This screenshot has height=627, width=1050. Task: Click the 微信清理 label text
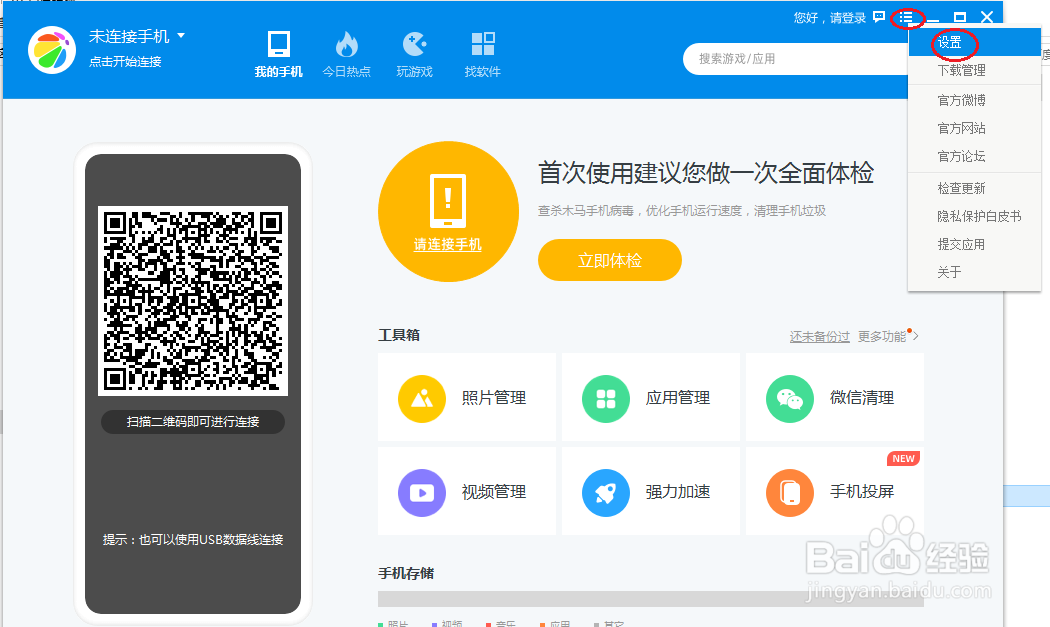tap(862, 398)
